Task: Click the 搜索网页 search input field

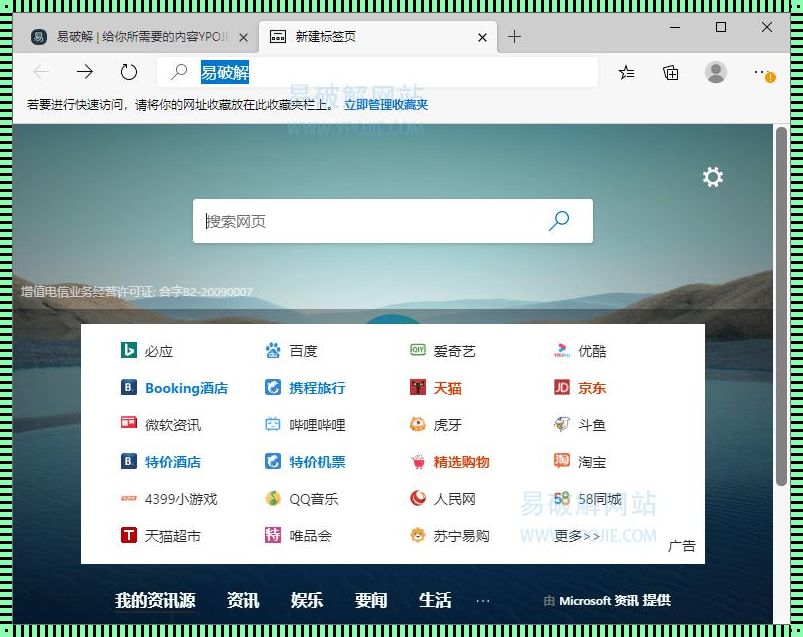Action: (370, 221)
